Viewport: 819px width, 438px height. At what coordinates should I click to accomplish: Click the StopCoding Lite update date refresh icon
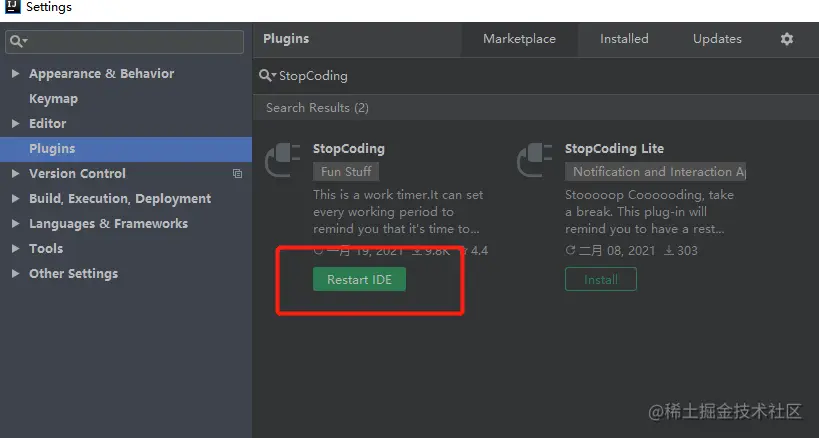tap(570, 251)
